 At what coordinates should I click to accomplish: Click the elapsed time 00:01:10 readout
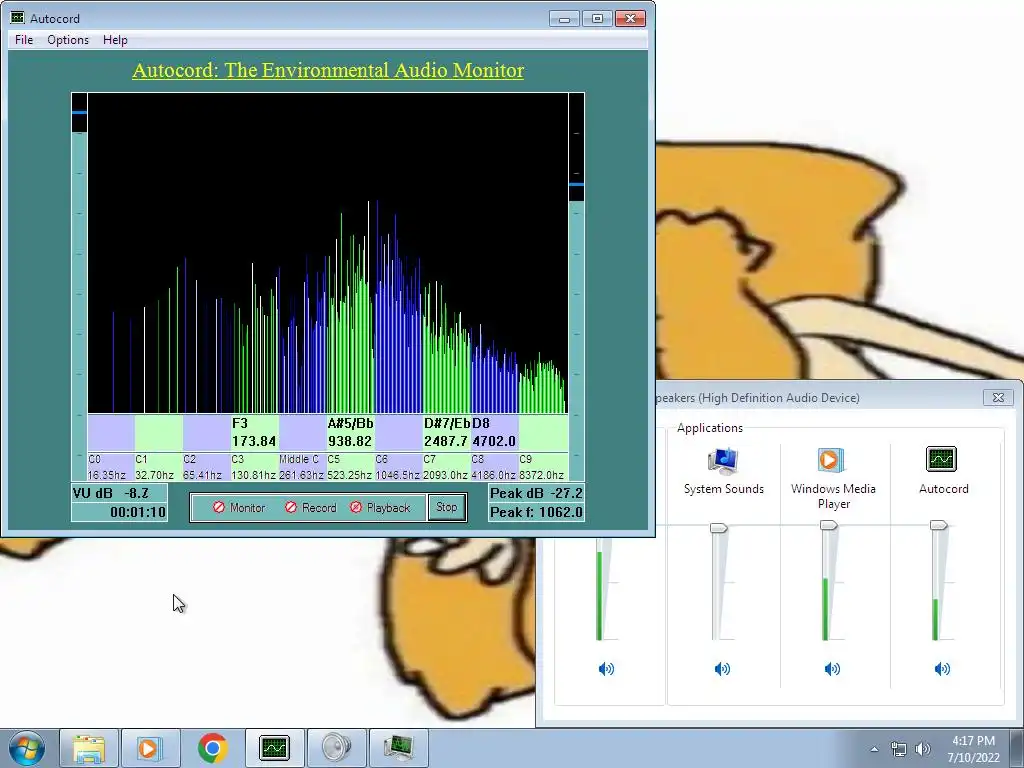pos(119,512)
